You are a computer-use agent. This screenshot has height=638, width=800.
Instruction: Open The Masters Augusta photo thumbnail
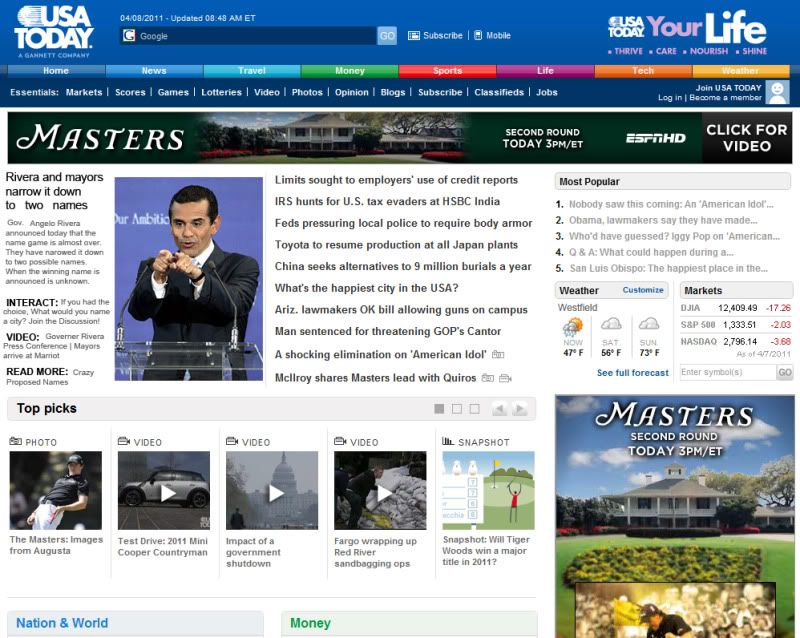coord(56,490)
